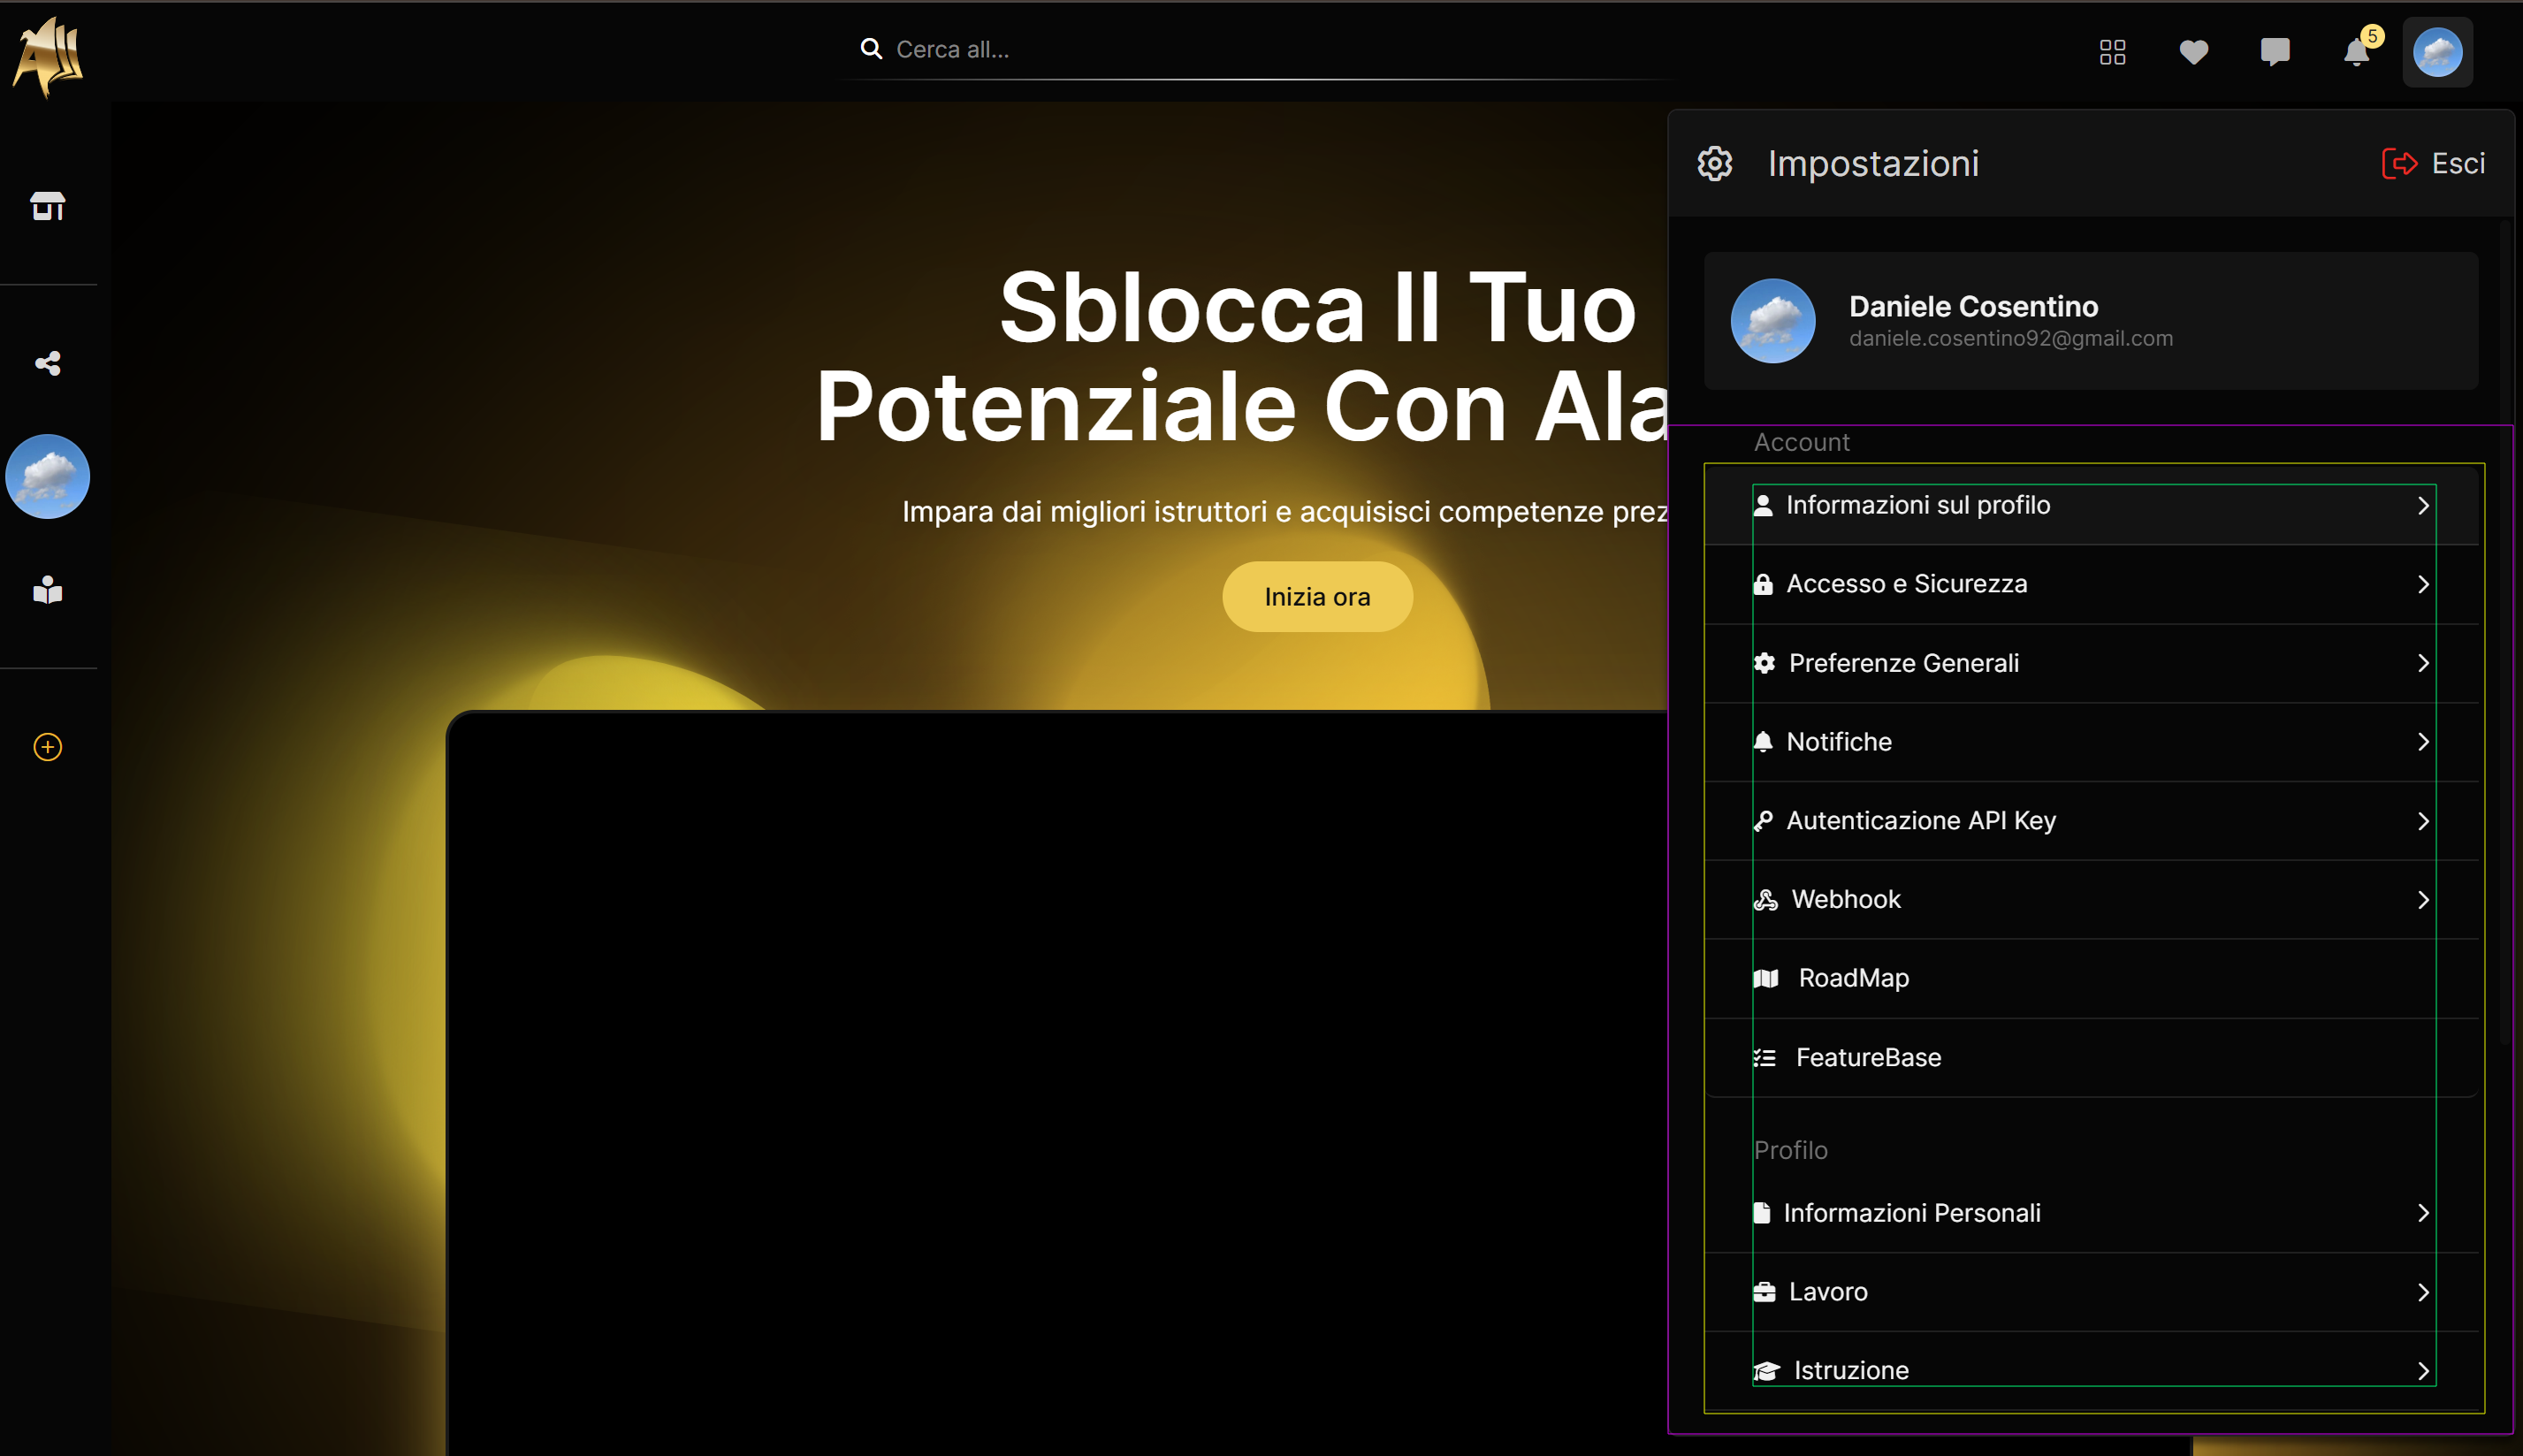
Task: Click the Inizia ora button
Action: tap(1317, 597)
